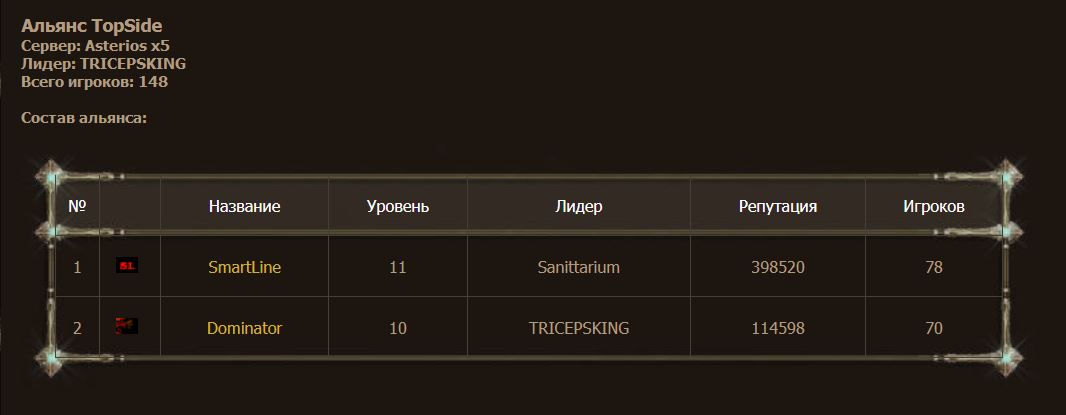Click the Репутация column header

778,207
